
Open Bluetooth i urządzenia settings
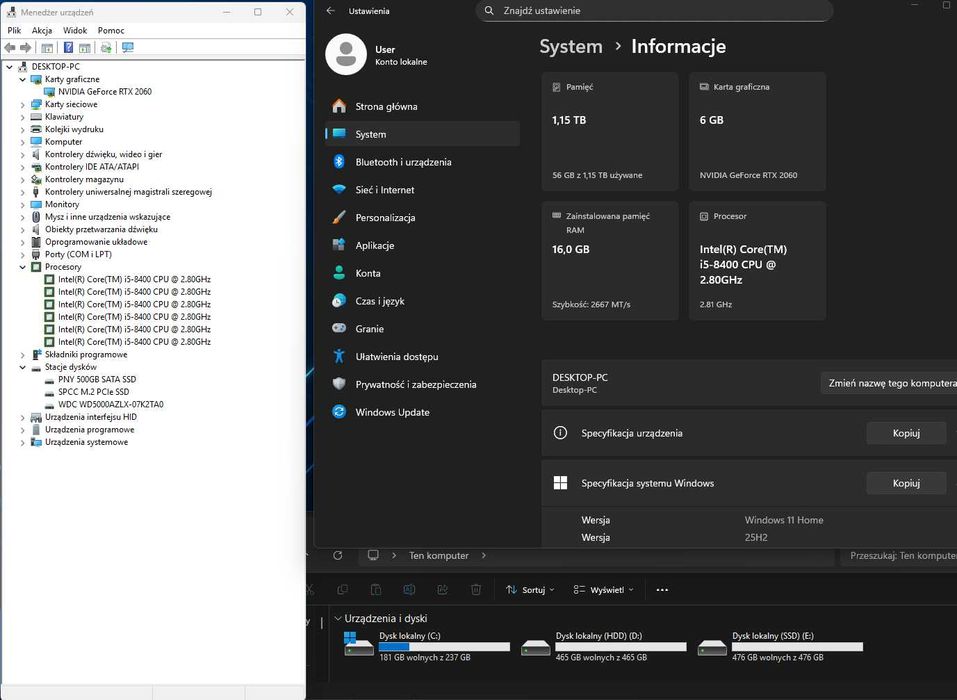(422, 162)
